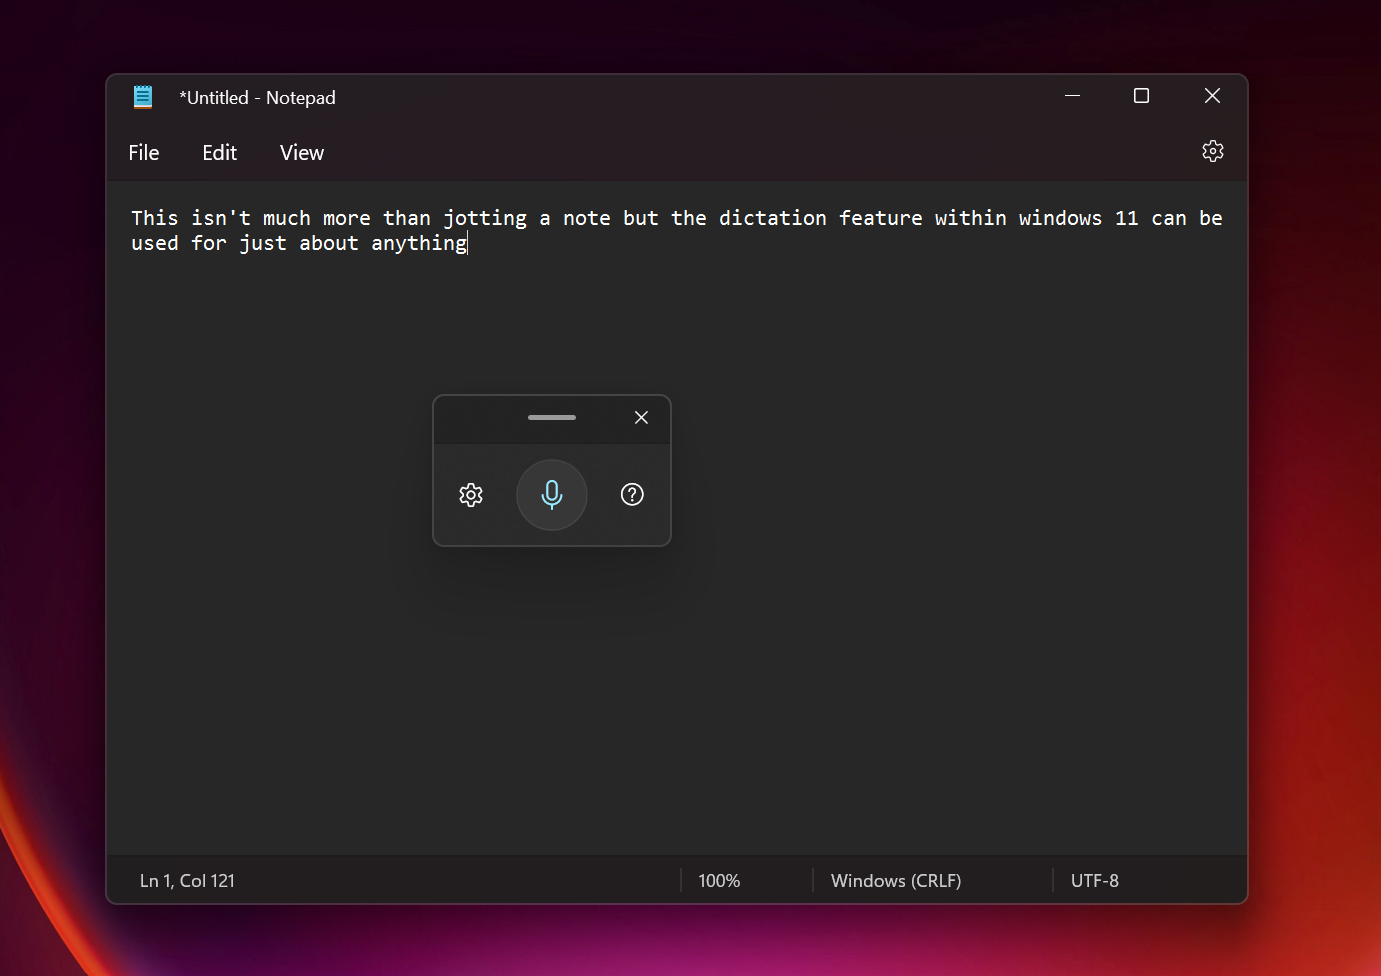This screenshot has height=976, width=1381.
Task: Click the UTF-8 encoding indicator
Action: point(1094,881)
